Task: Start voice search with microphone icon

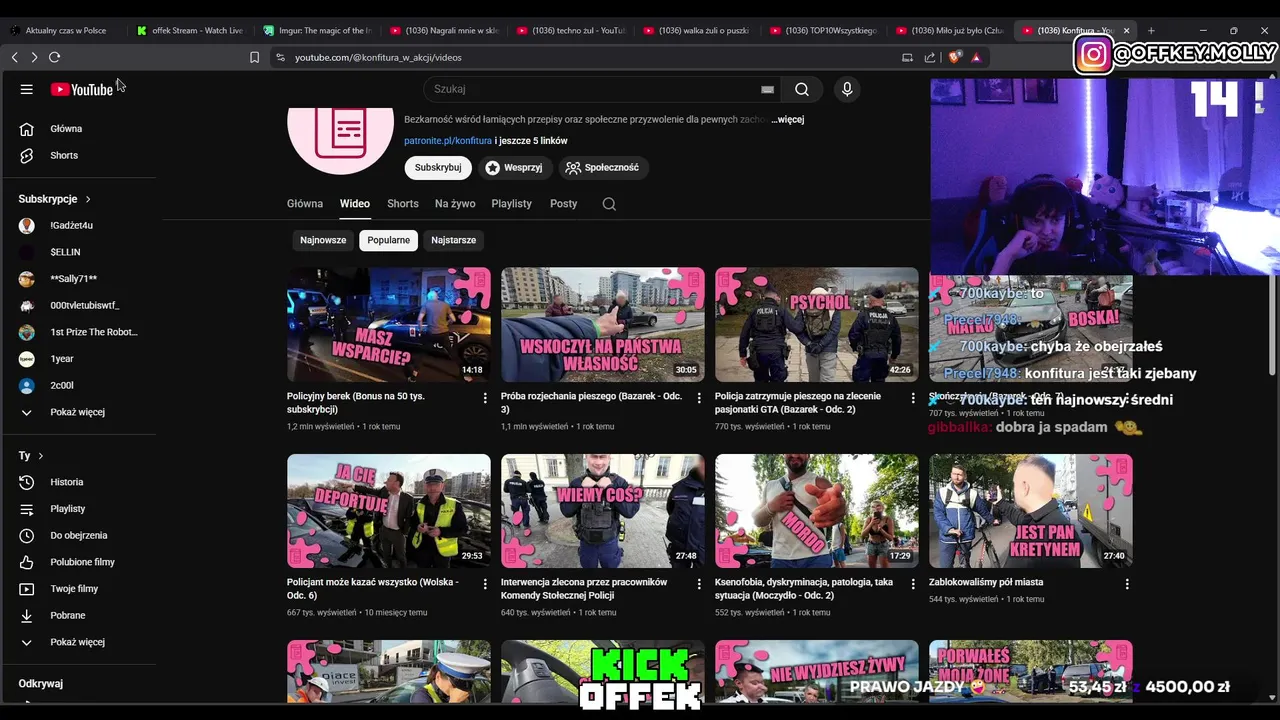Action: click(x=847, y=89)
